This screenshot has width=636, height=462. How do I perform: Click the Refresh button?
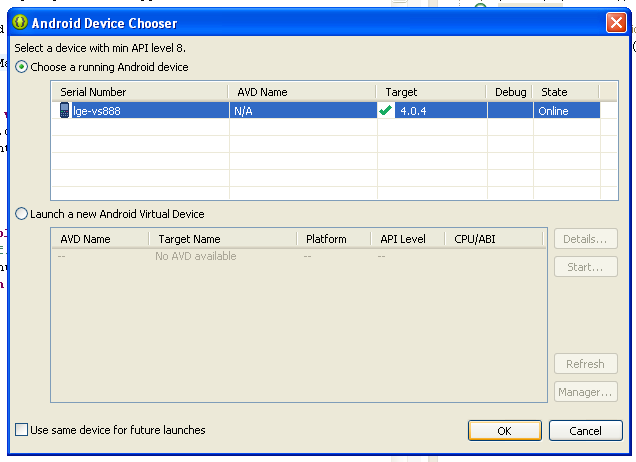[585, 364]
